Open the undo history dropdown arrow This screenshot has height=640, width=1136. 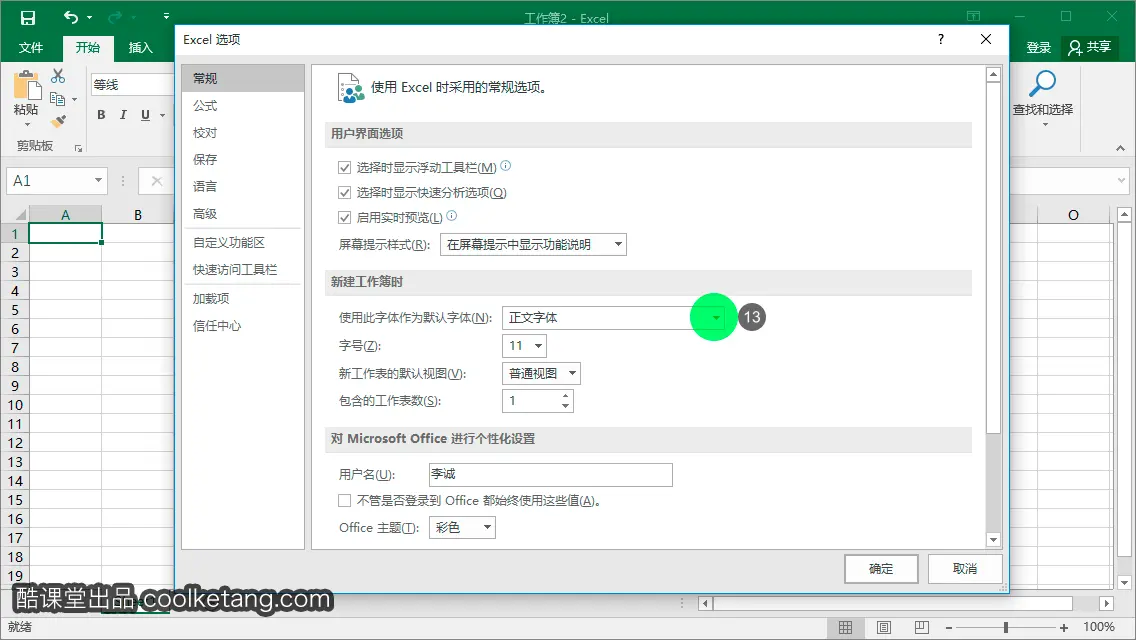pyautogui.click(x=89, y=17)
